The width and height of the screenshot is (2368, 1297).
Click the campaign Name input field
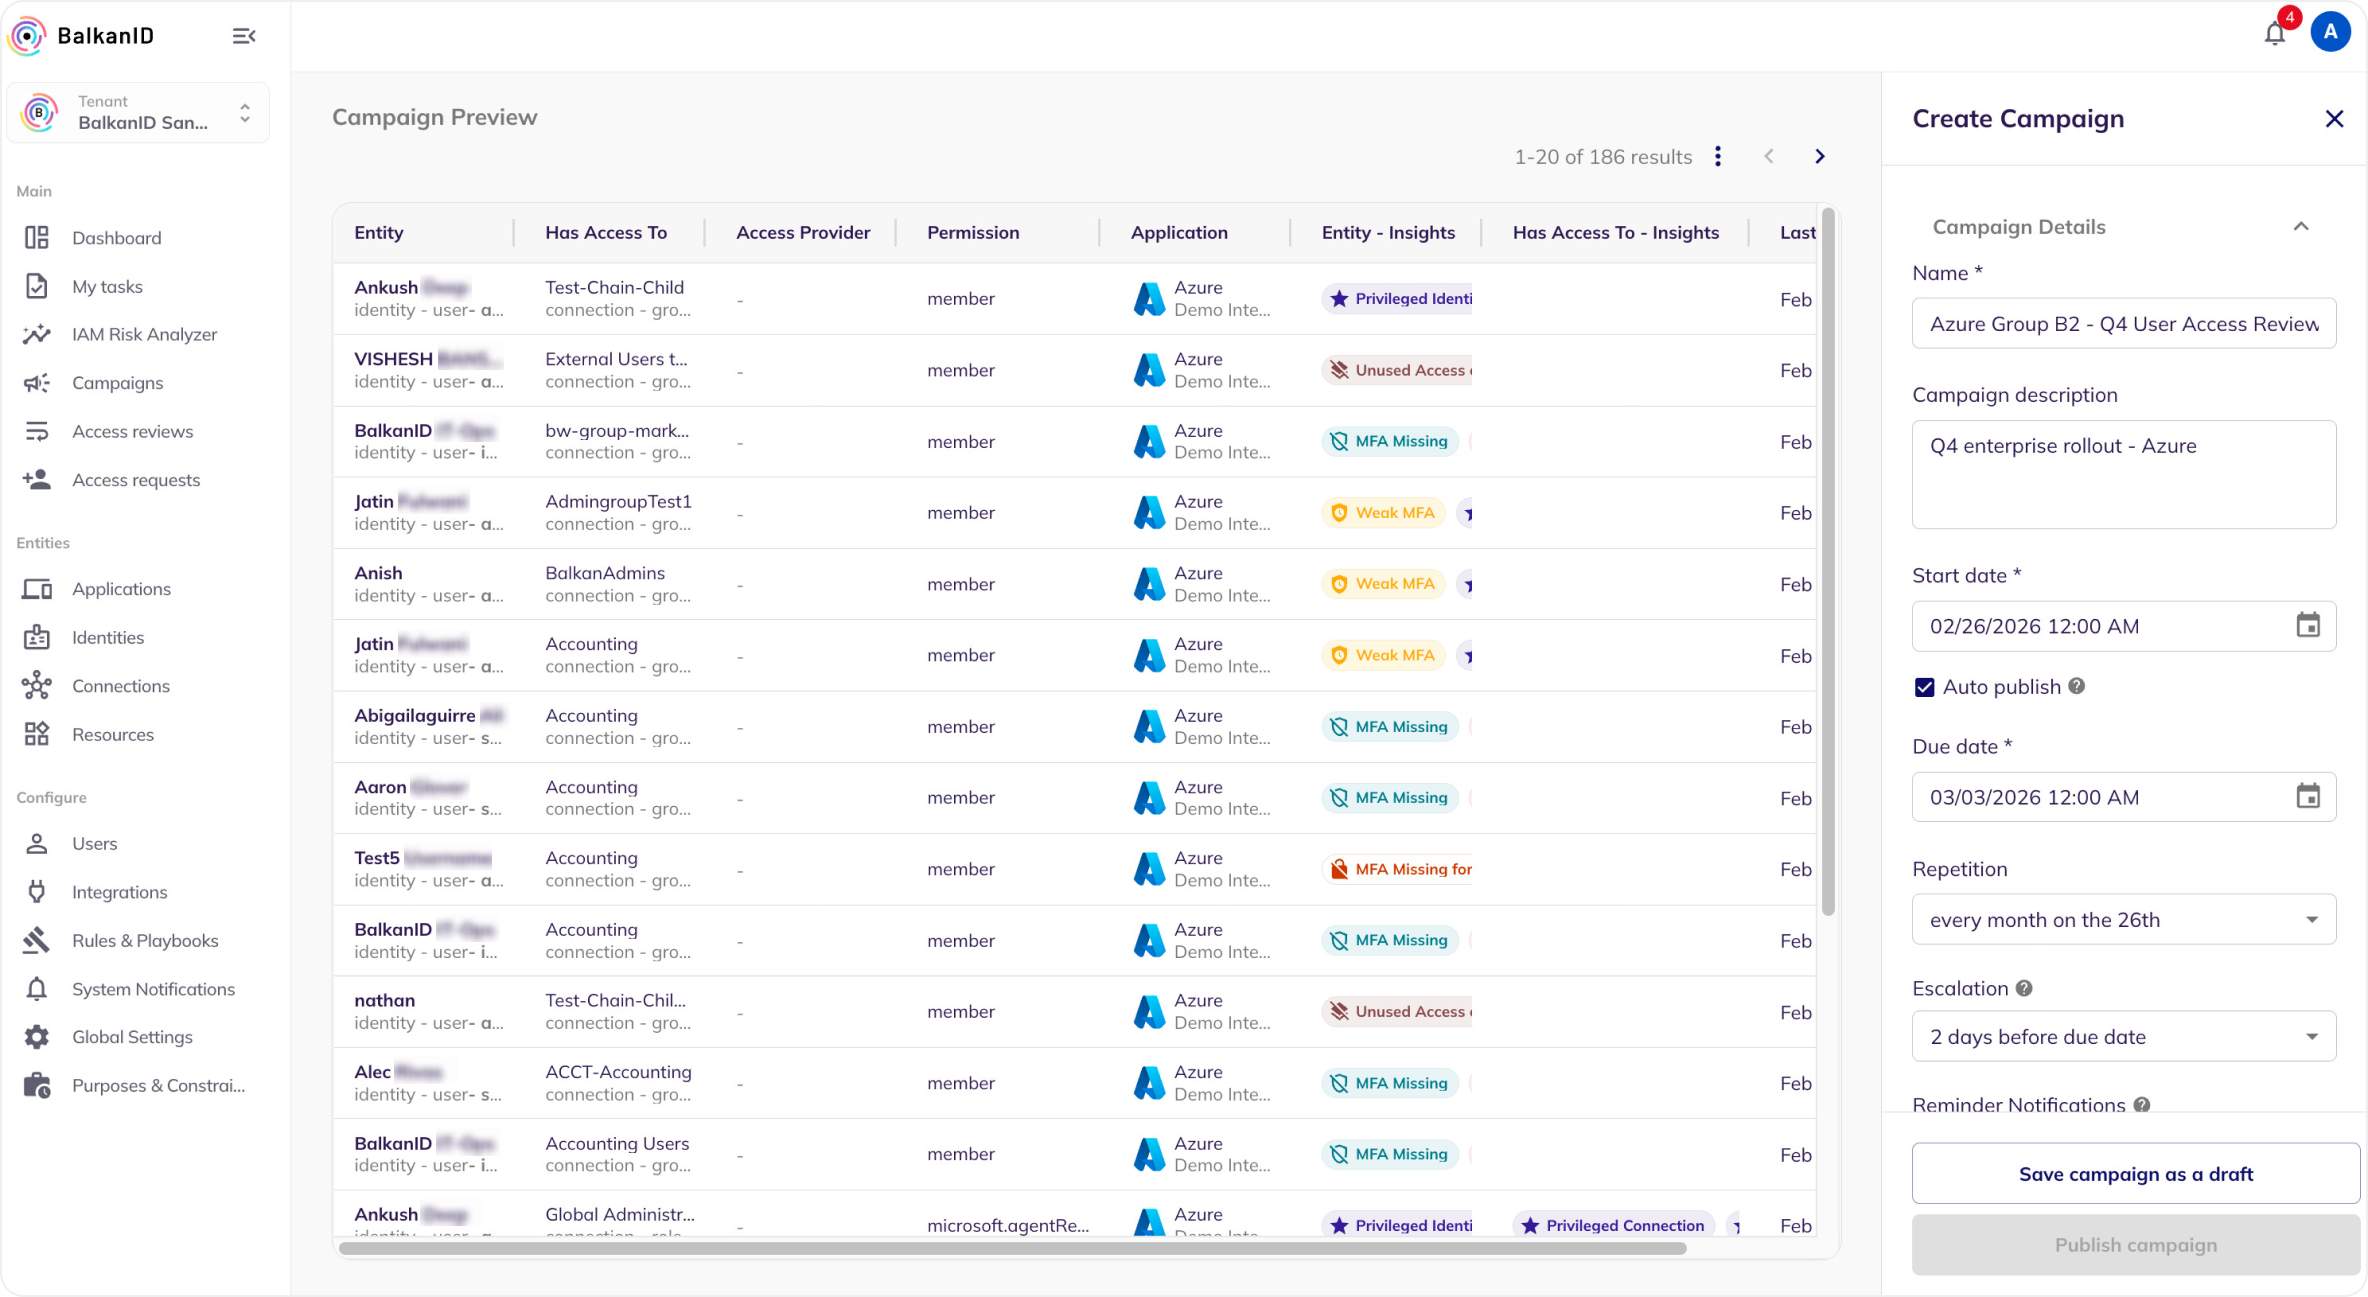[x=2123, y=324]
